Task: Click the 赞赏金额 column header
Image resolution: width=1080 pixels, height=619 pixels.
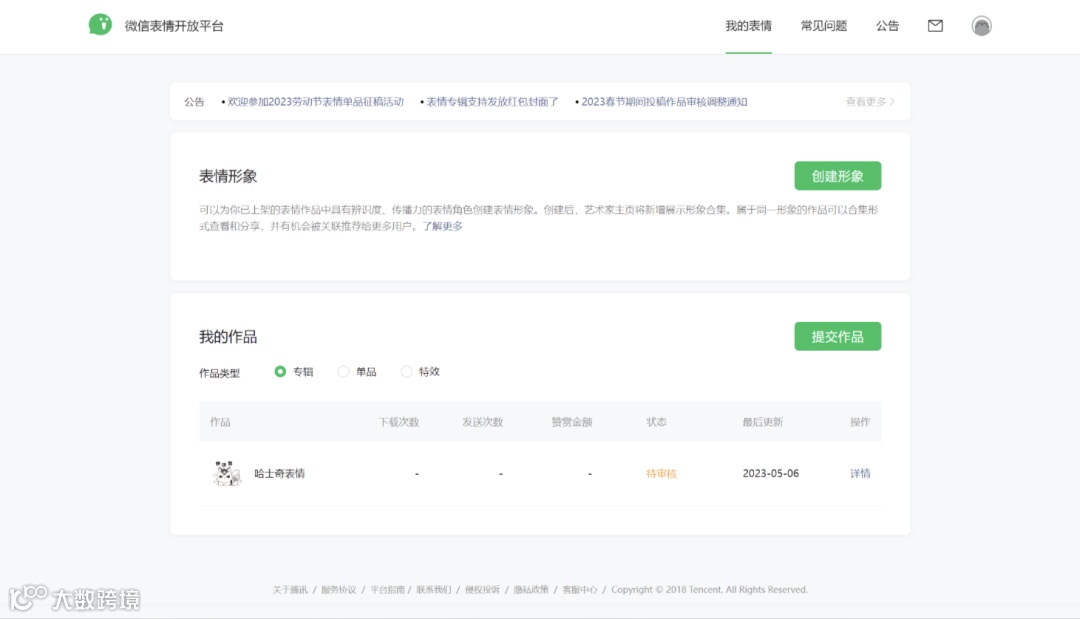Action: pos(572,421)
